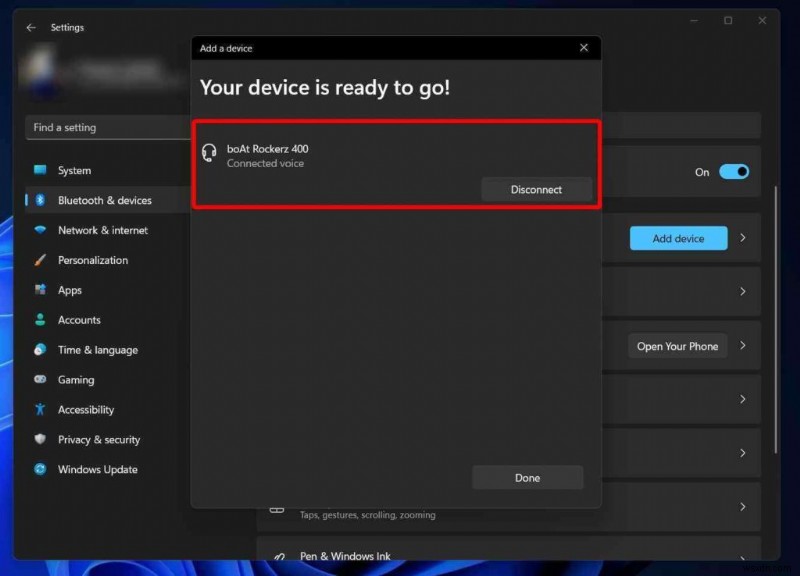Open Apps settings
Image resolution: width=800 pixels, height=576 pixels.
[x=107, y=290]
